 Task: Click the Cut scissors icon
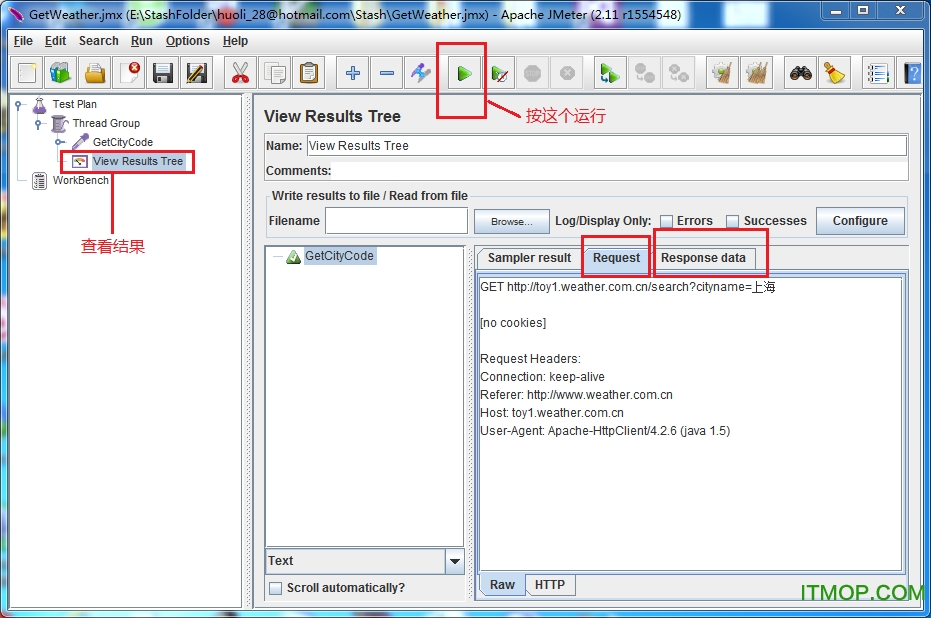(x=239, y=73)
